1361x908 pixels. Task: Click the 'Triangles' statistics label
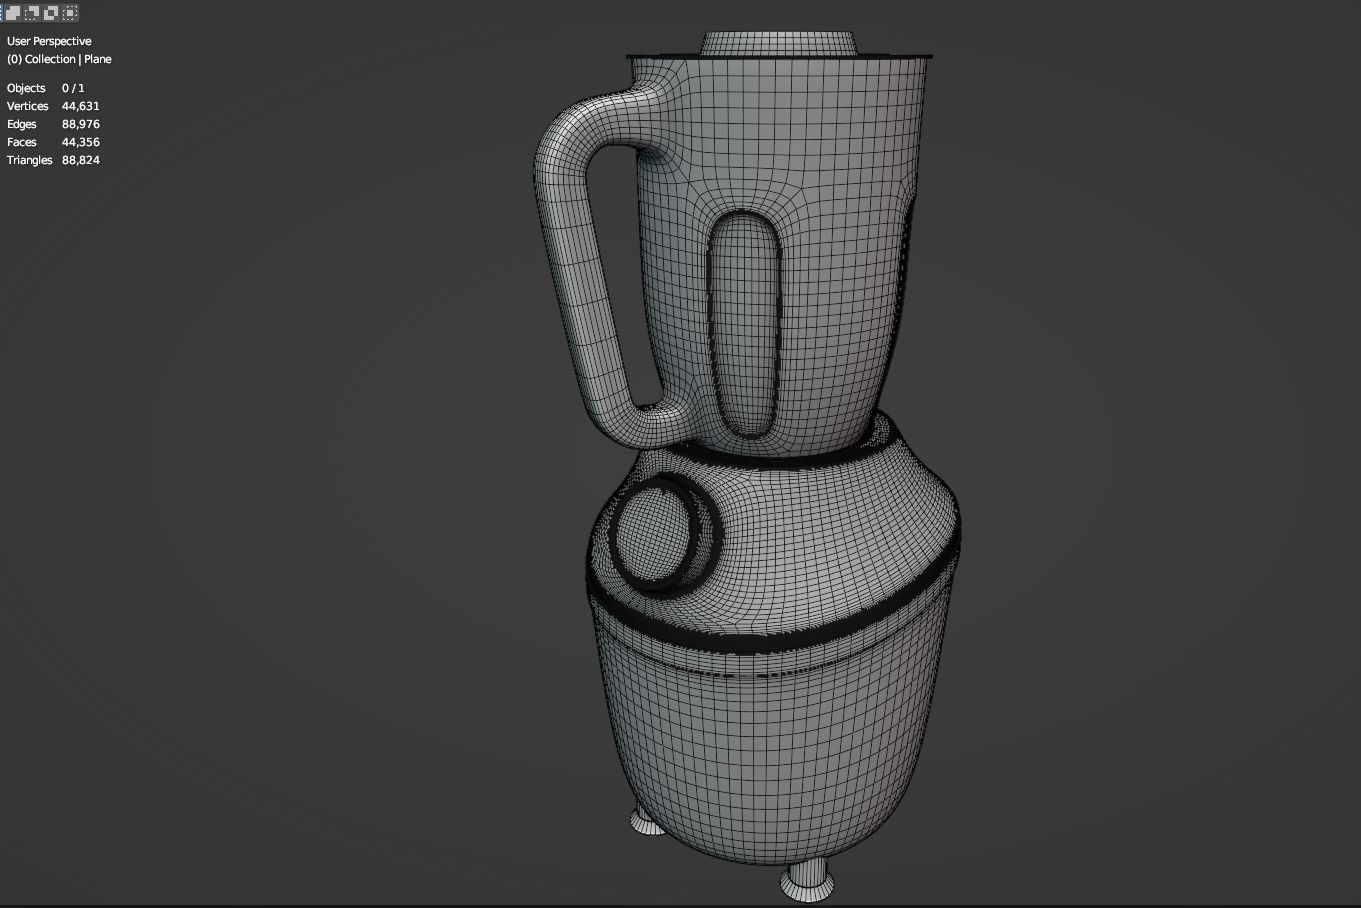pos(30,160)
